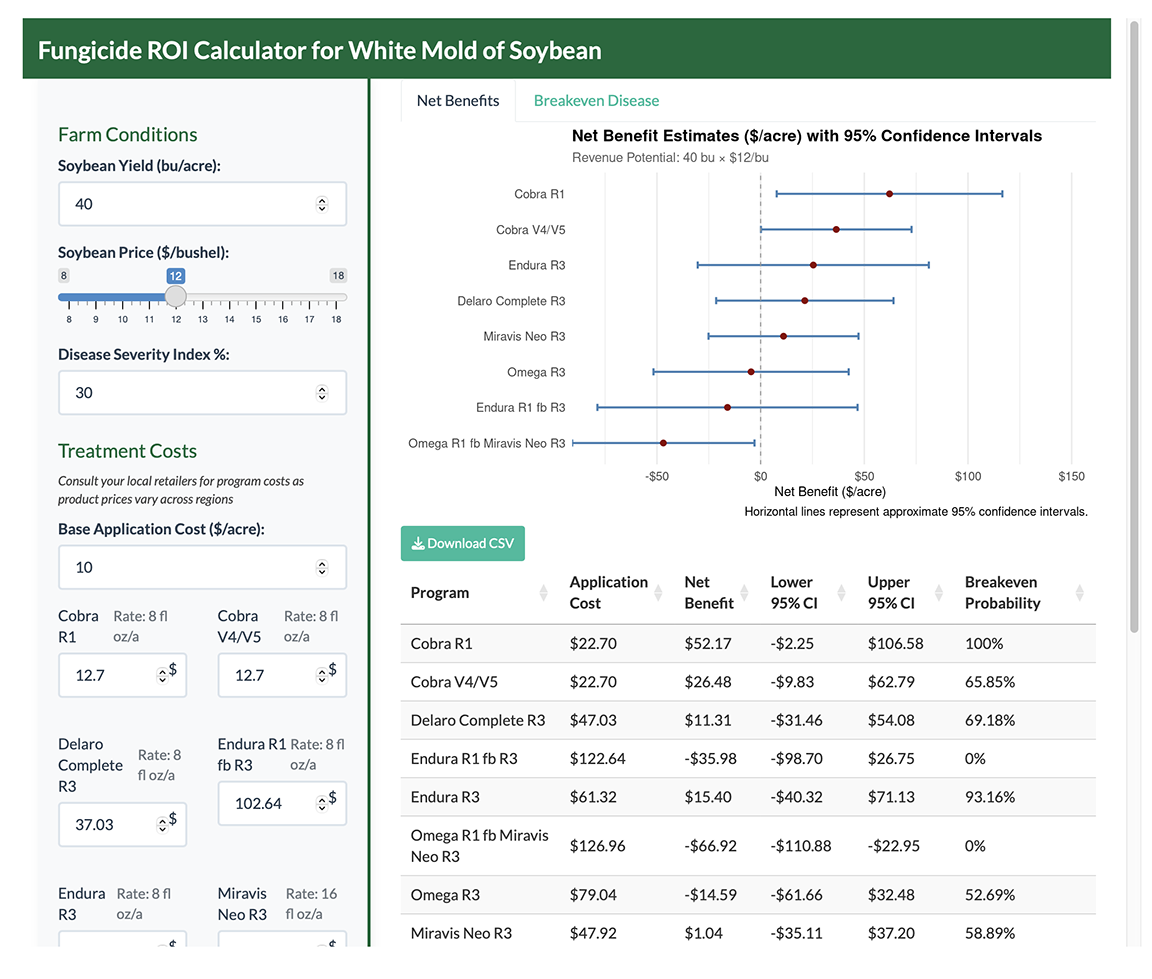The height and width of the screenshot is (979, 1152).
Task: Click the Soybean Price slider handle
Action: (x=176, y=296)
